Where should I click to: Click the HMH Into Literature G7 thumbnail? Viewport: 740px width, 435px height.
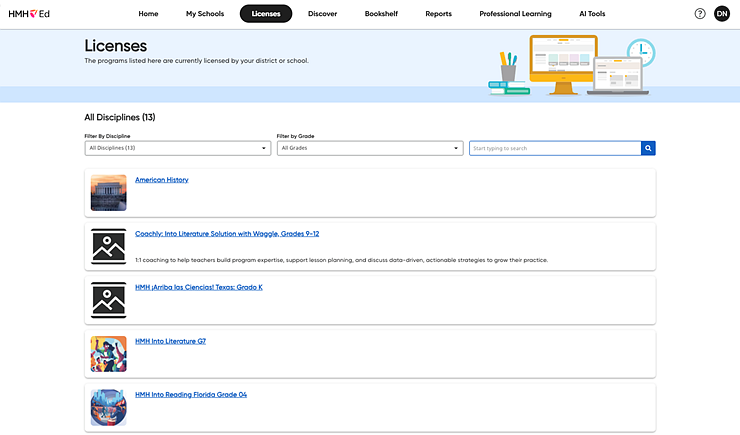109,354
